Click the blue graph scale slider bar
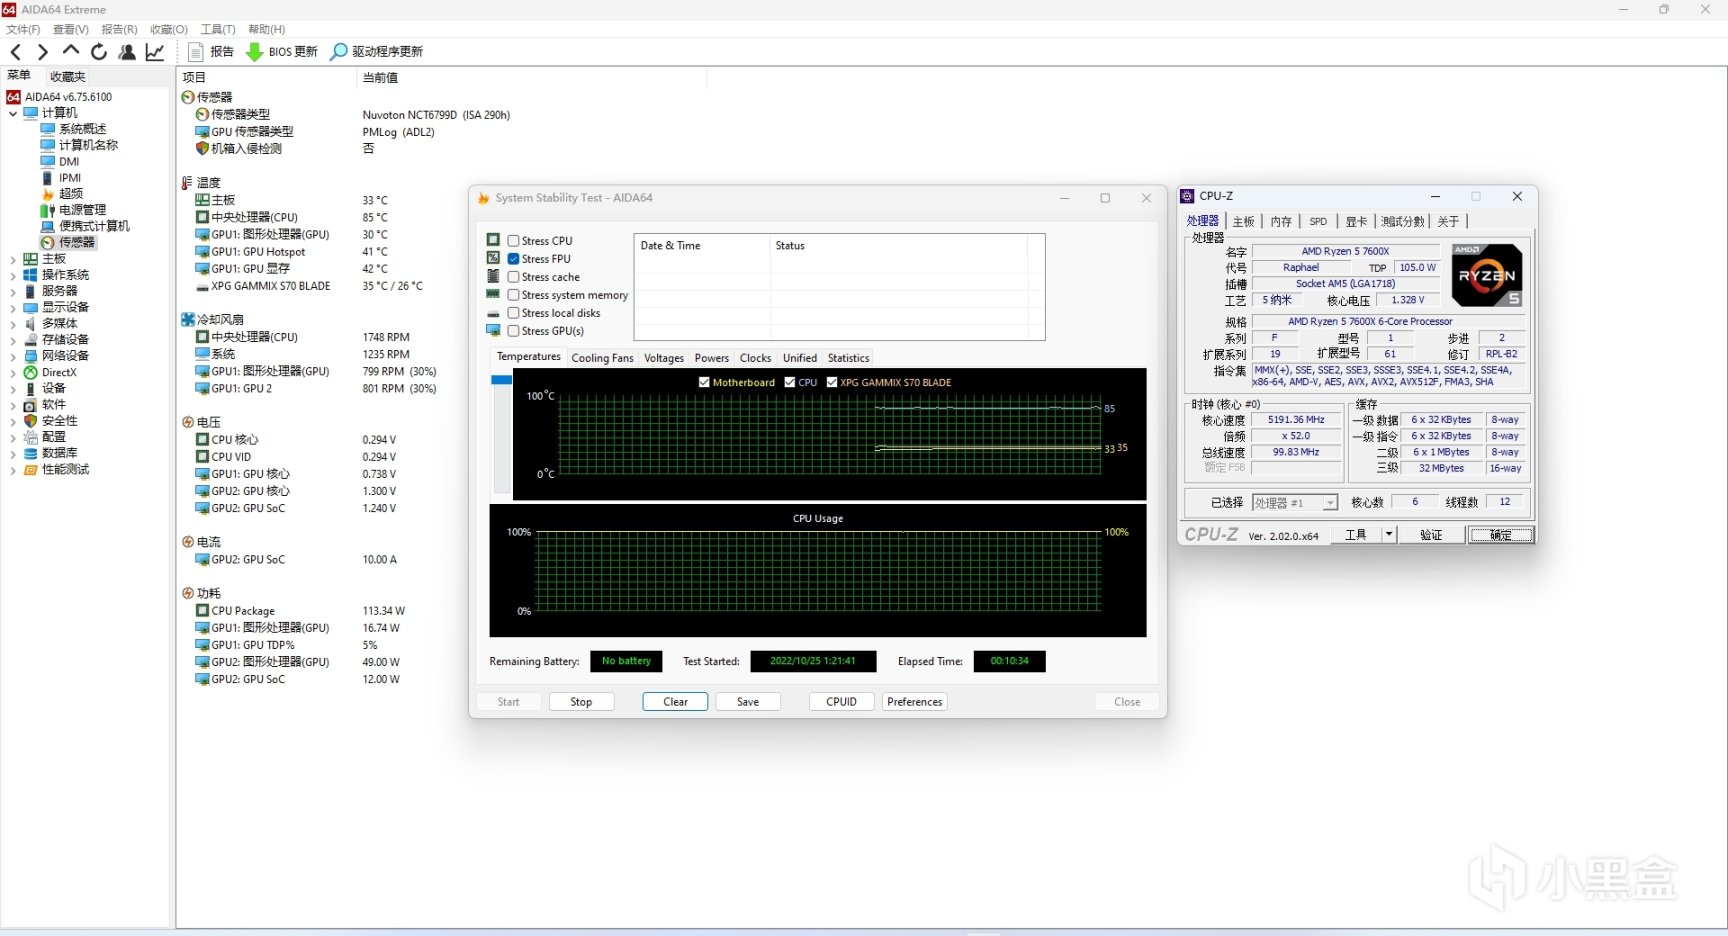This screenshot has height=936, width=1728. (501, 380)
